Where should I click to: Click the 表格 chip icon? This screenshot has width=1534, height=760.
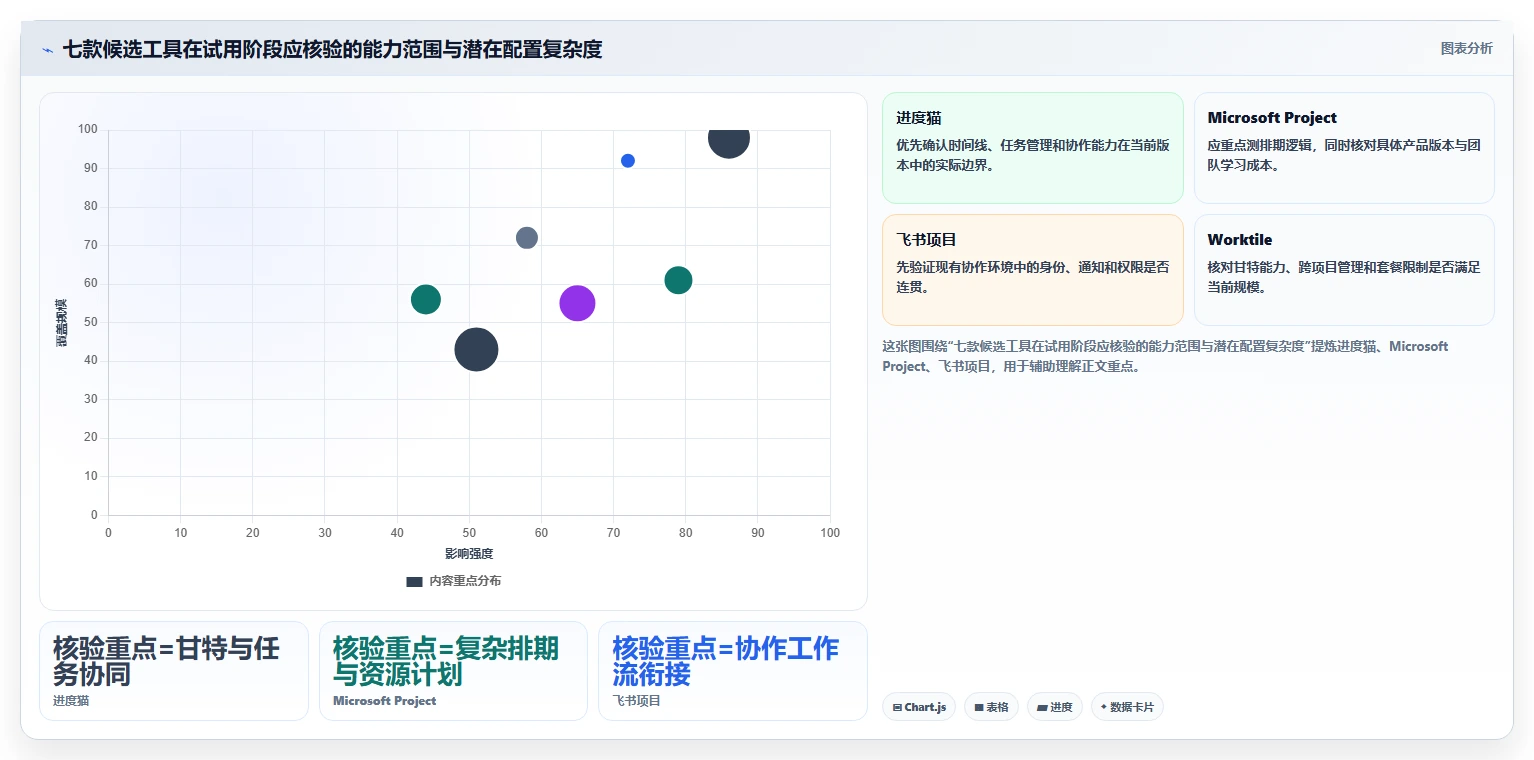tap(979, 708)
